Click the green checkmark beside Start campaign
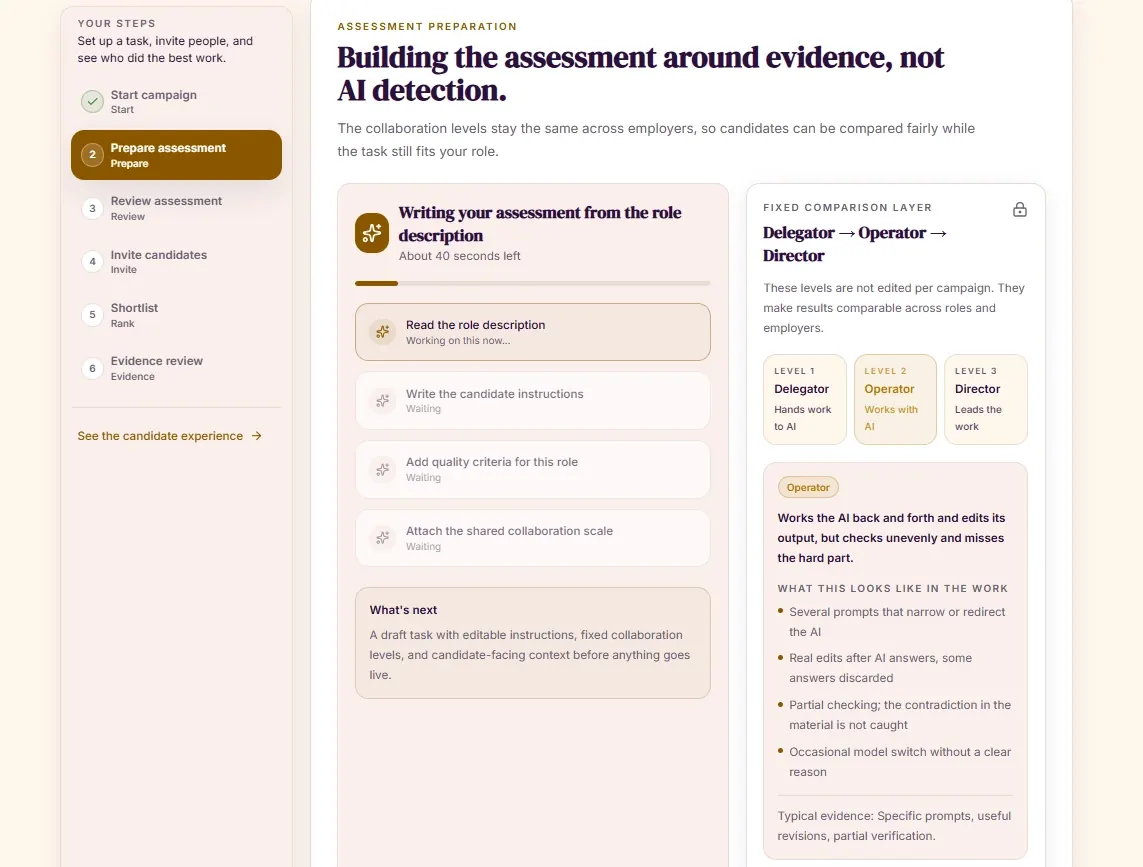Image resolution: width=1143 pixels, height=867 pixels. (x=92, y=101)
